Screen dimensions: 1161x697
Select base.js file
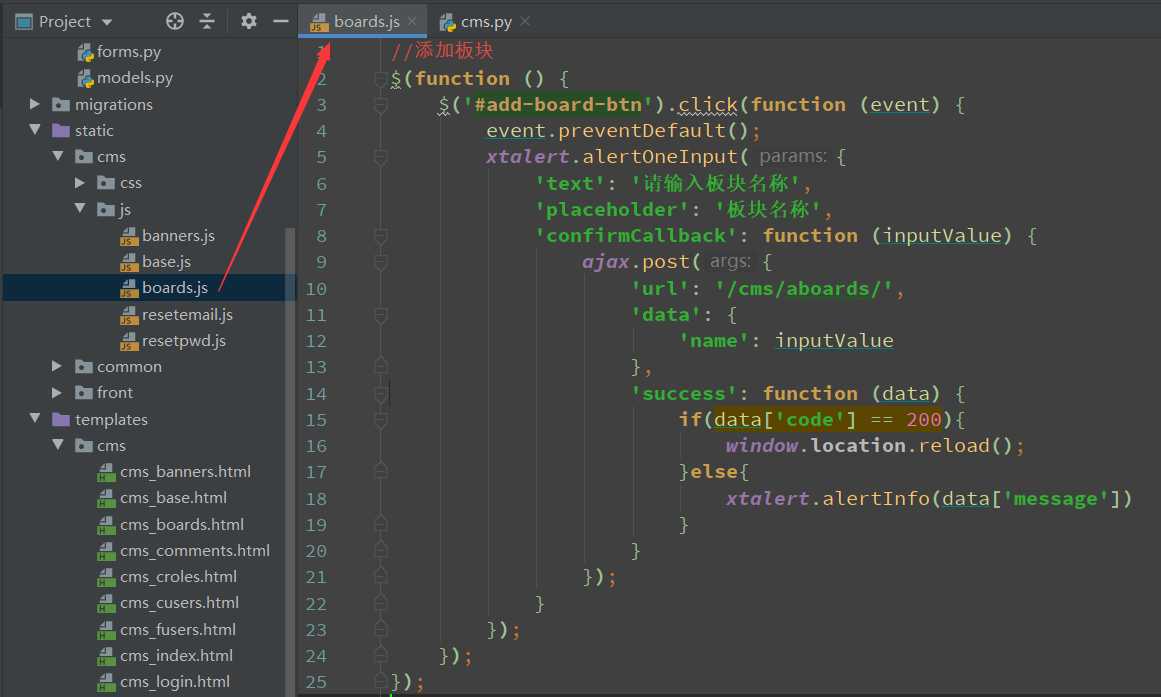(x=166, y=261)
